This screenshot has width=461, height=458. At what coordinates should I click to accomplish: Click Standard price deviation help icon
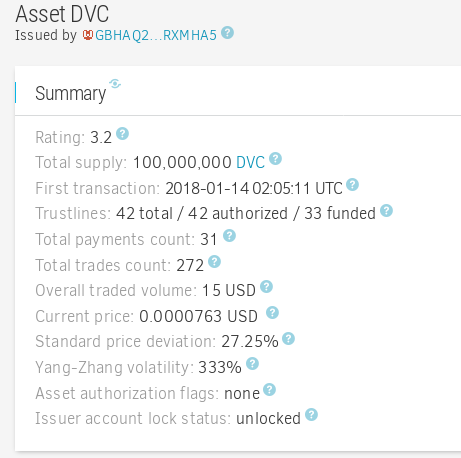pyautogui.click(x=288, y=338)
